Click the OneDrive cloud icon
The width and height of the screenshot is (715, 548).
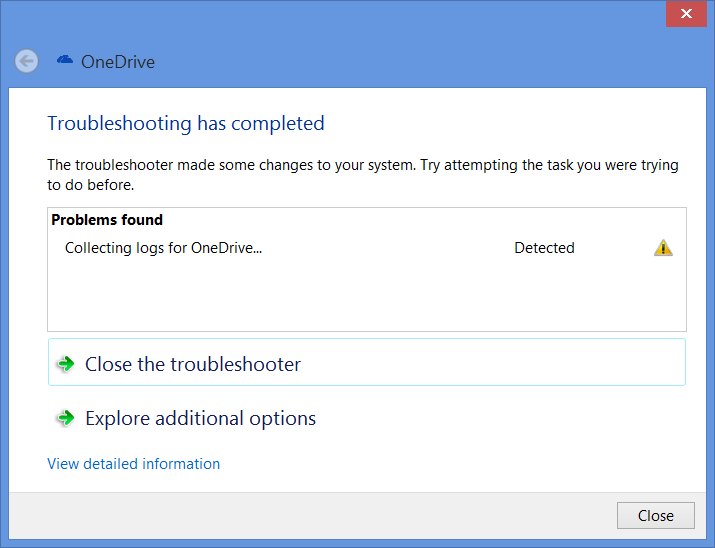[x=65, y=59]
